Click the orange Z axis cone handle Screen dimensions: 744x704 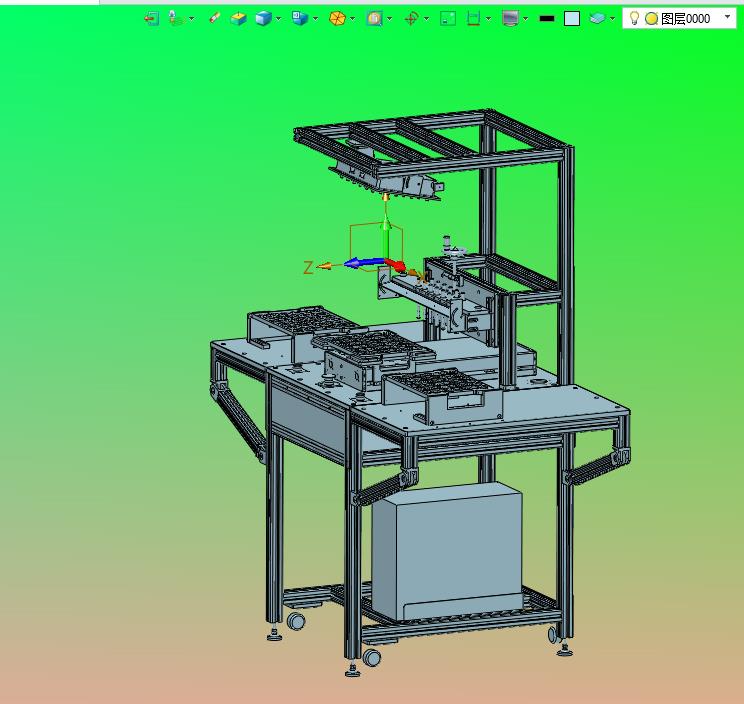pos(324,267)
